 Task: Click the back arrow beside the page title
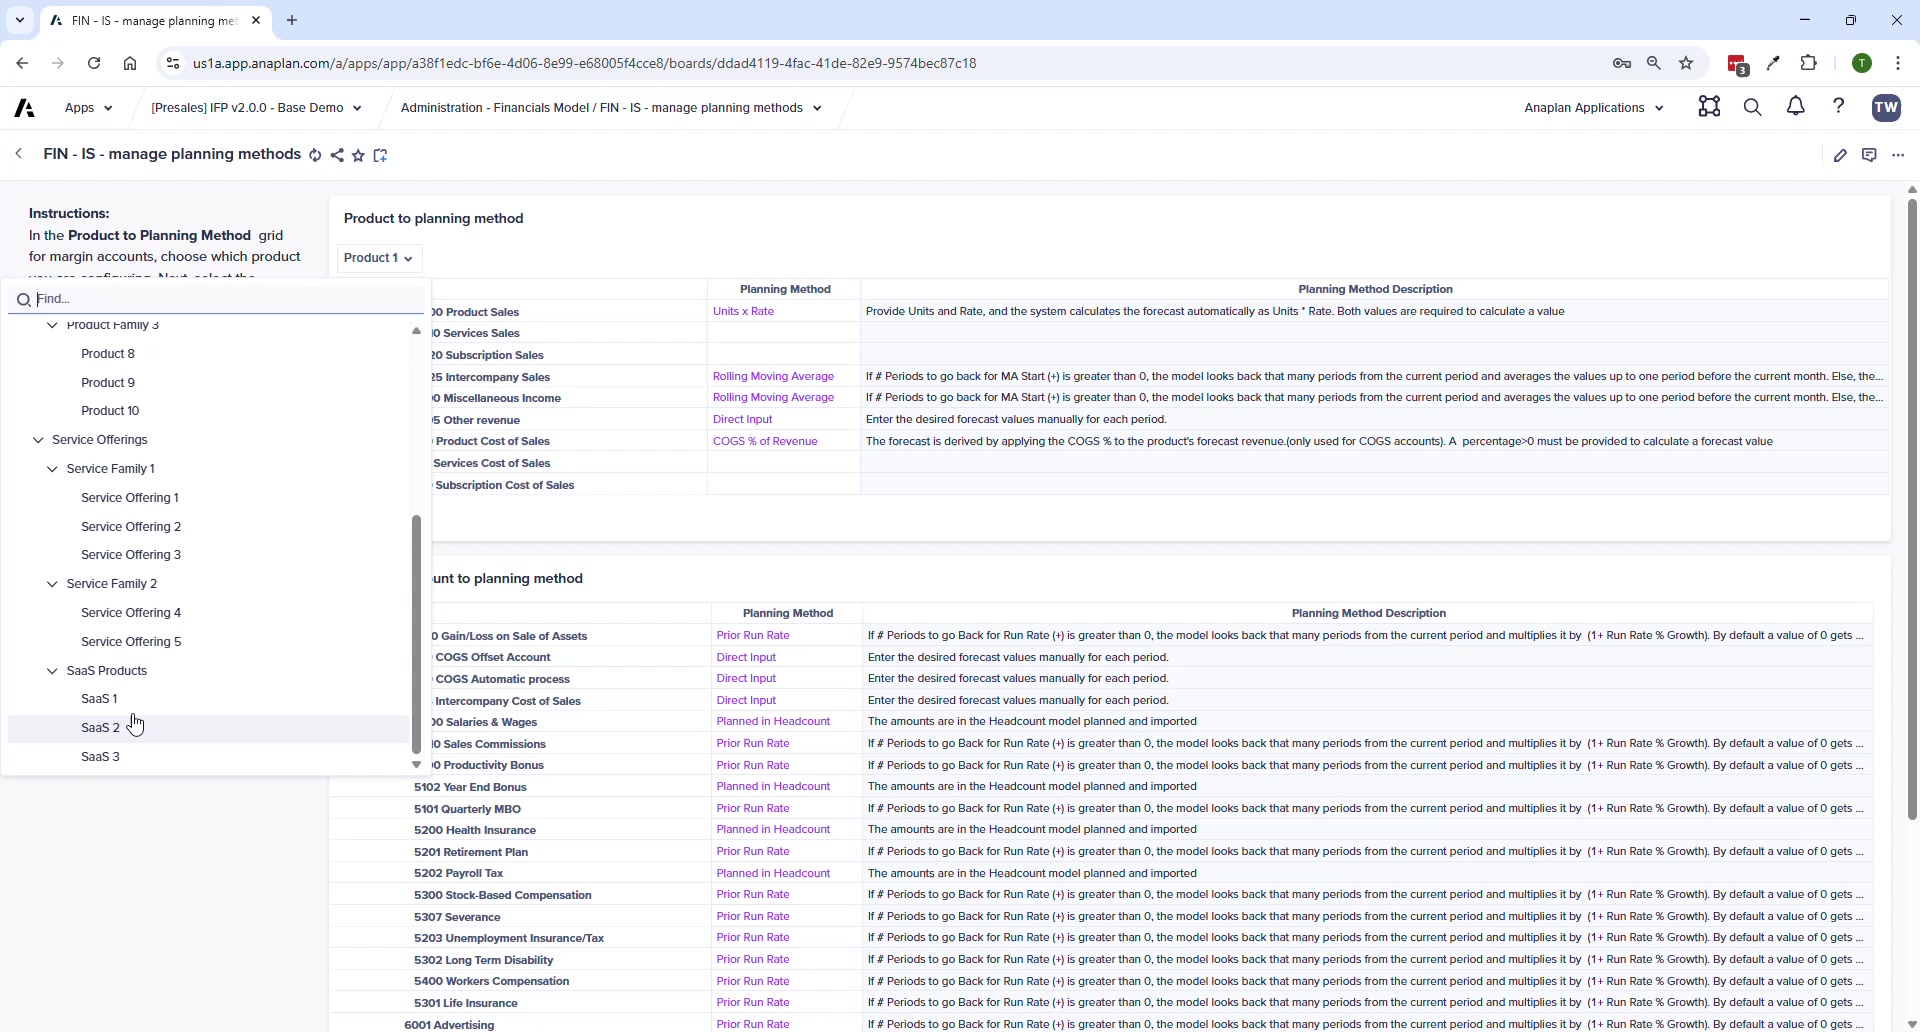(18, 154)
